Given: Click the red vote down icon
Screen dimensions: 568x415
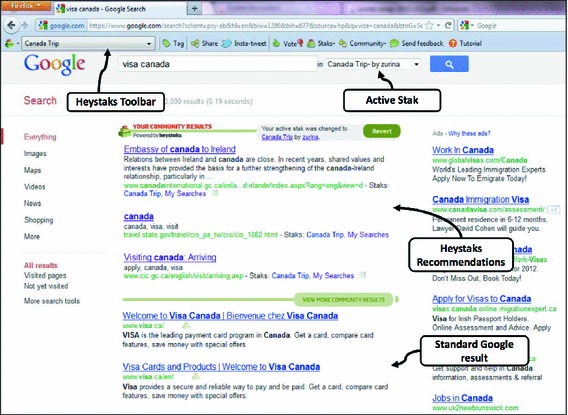Looking at the screenshot, I should (x=300, y=43).
